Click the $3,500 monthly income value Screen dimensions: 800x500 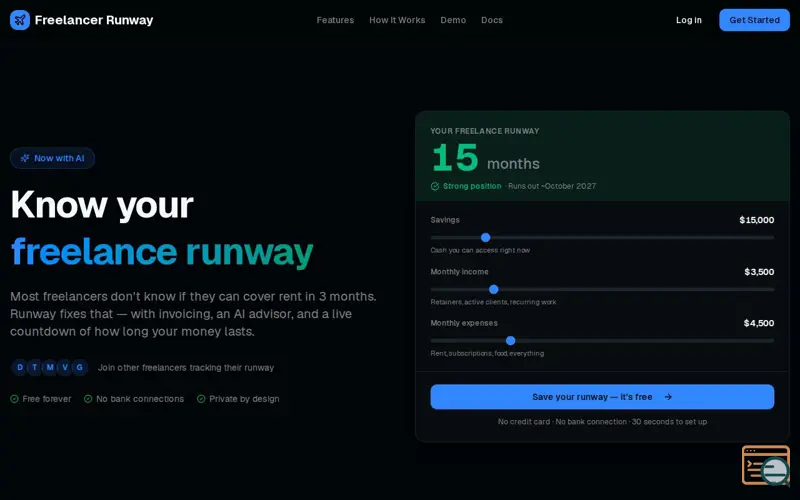click(x=759, y=272)
